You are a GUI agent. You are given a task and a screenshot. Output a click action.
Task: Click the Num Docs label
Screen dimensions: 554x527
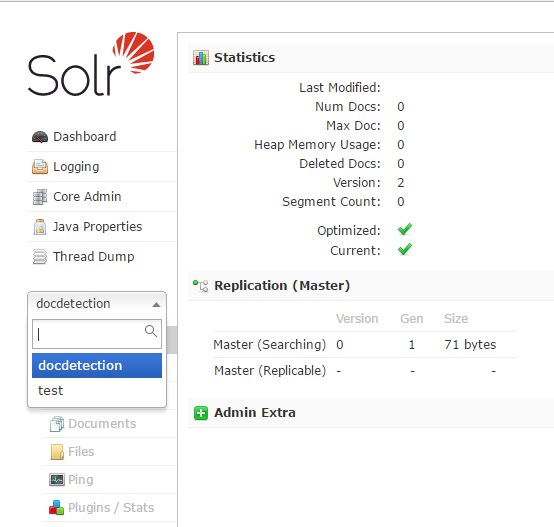[x=348, y=107]
